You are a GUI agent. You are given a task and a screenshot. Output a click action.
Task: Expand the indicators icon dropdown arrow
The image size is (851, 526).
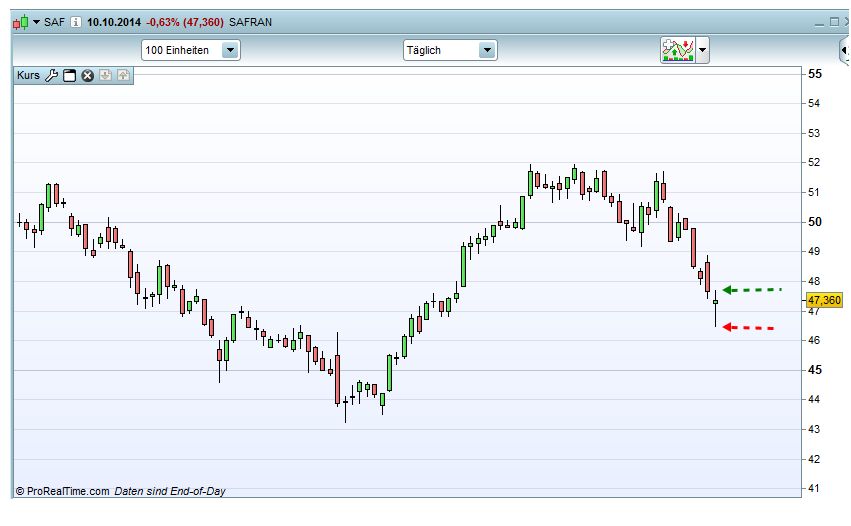pyautogui.click(x=703, y=50)
